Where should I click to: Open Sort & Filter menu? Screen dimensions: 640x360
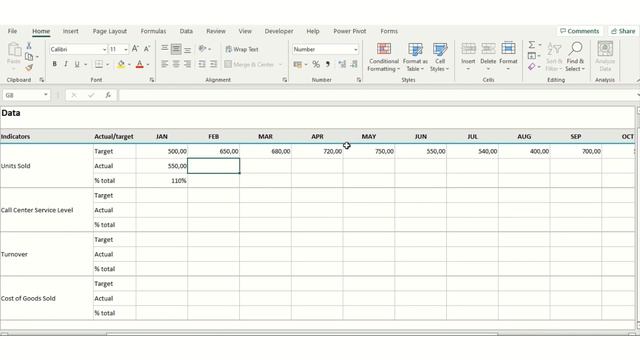(x=554, y=57)
